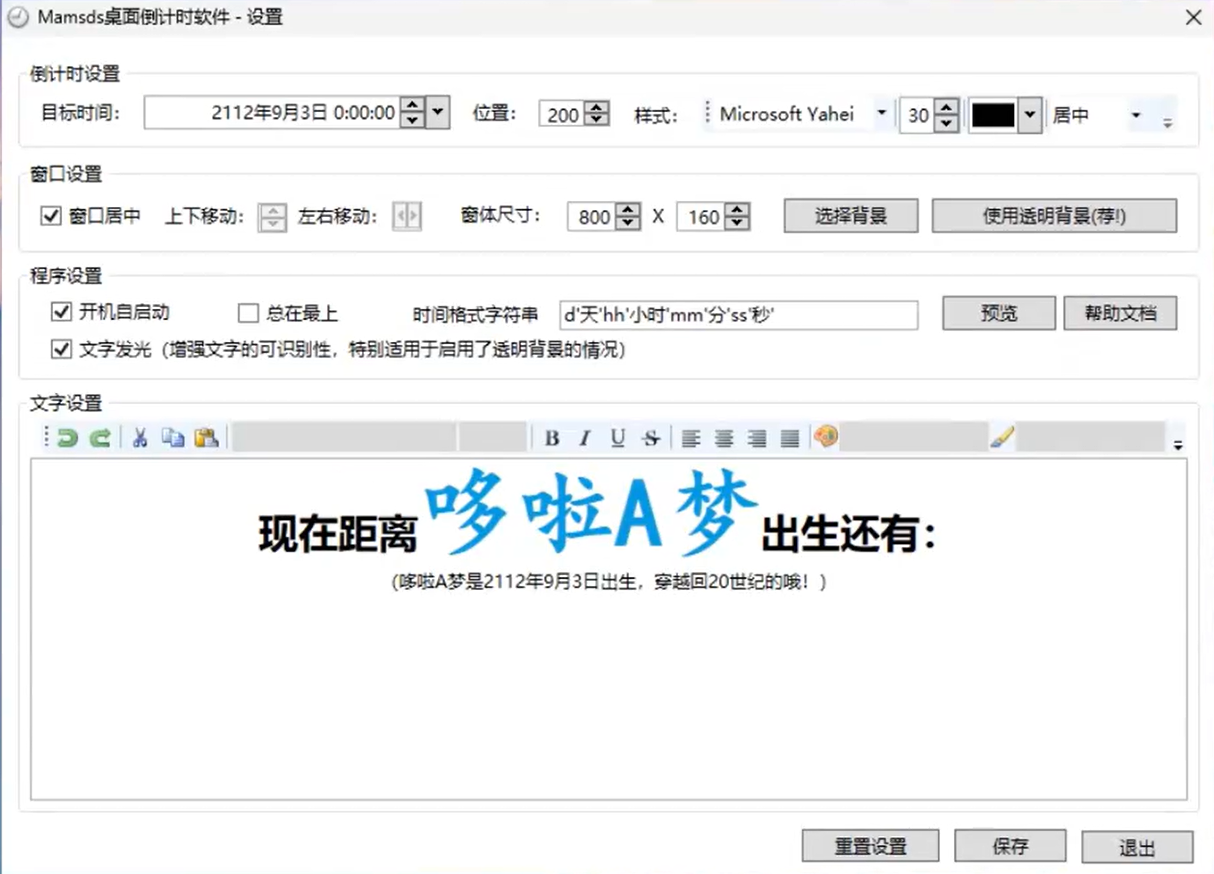This screenshot has height=874, width=1214.
Task: Enable the 总在最上 checkbox
Action: click(248, 314)
